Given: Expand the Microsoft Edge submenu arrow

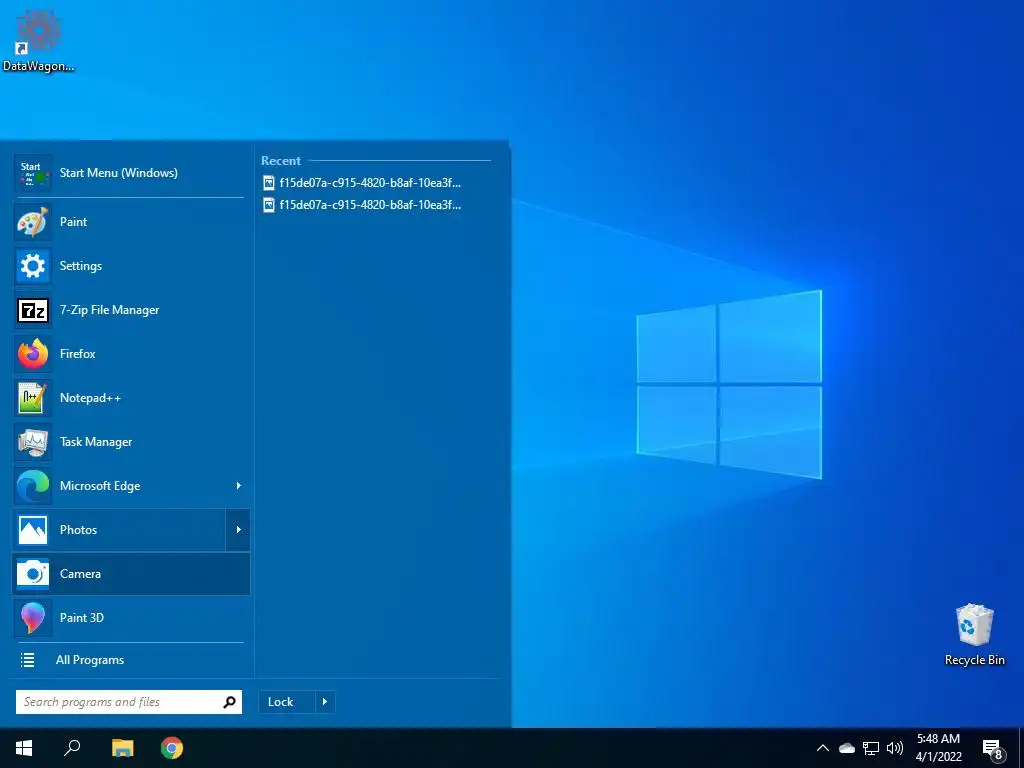Looking at the screenshot, I should [x=238, y=486].
